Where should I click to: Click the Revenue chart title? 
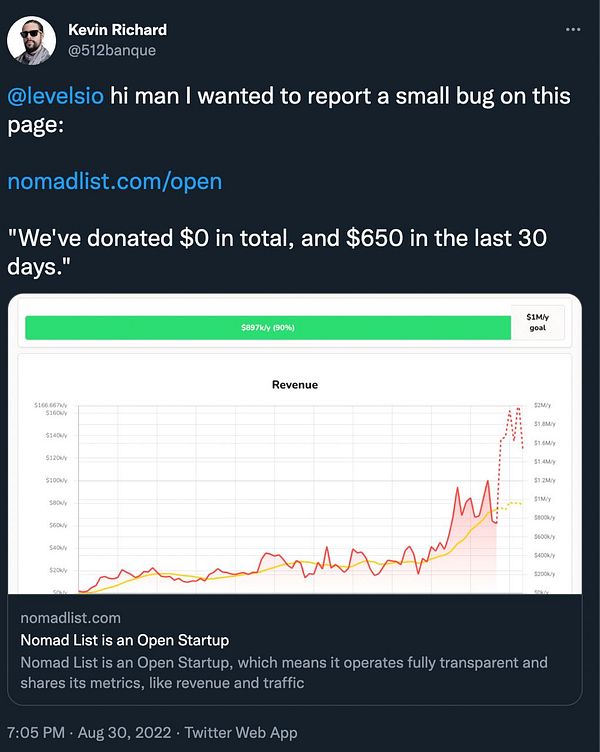(x=294, y=384)
